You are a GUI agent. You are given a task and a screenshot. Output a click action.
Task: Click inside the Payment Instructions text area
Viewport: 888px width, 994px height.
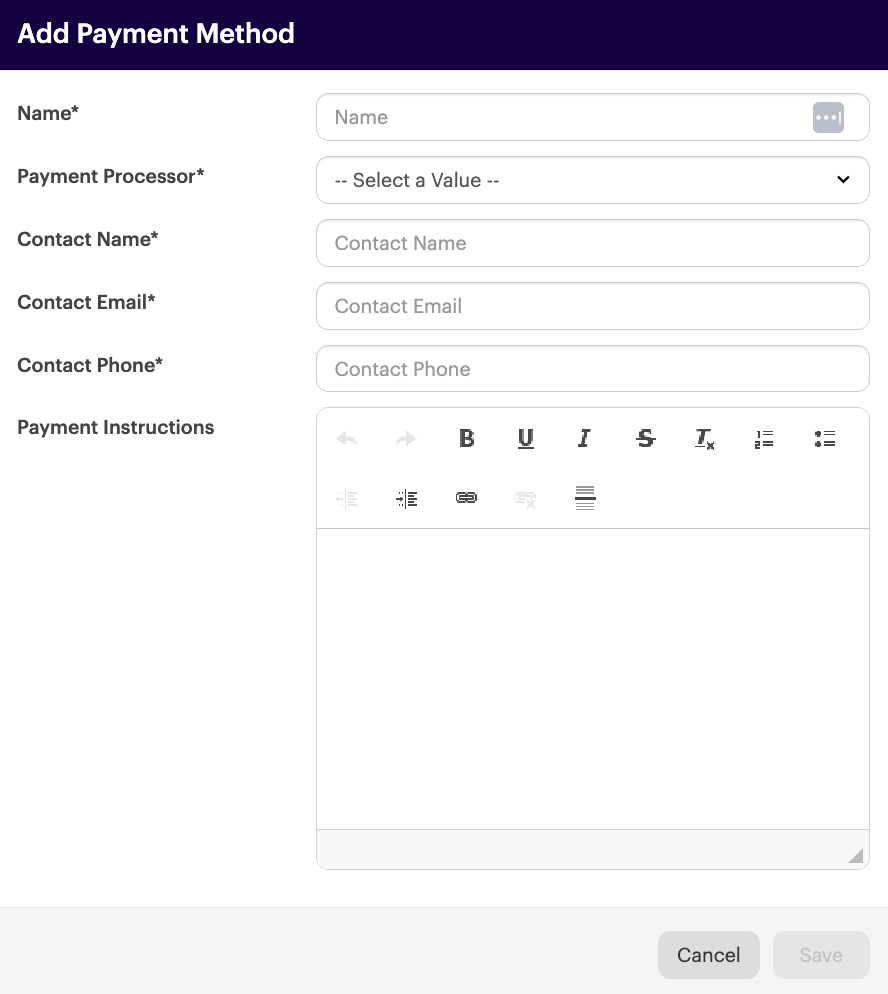tap(592, 678)
